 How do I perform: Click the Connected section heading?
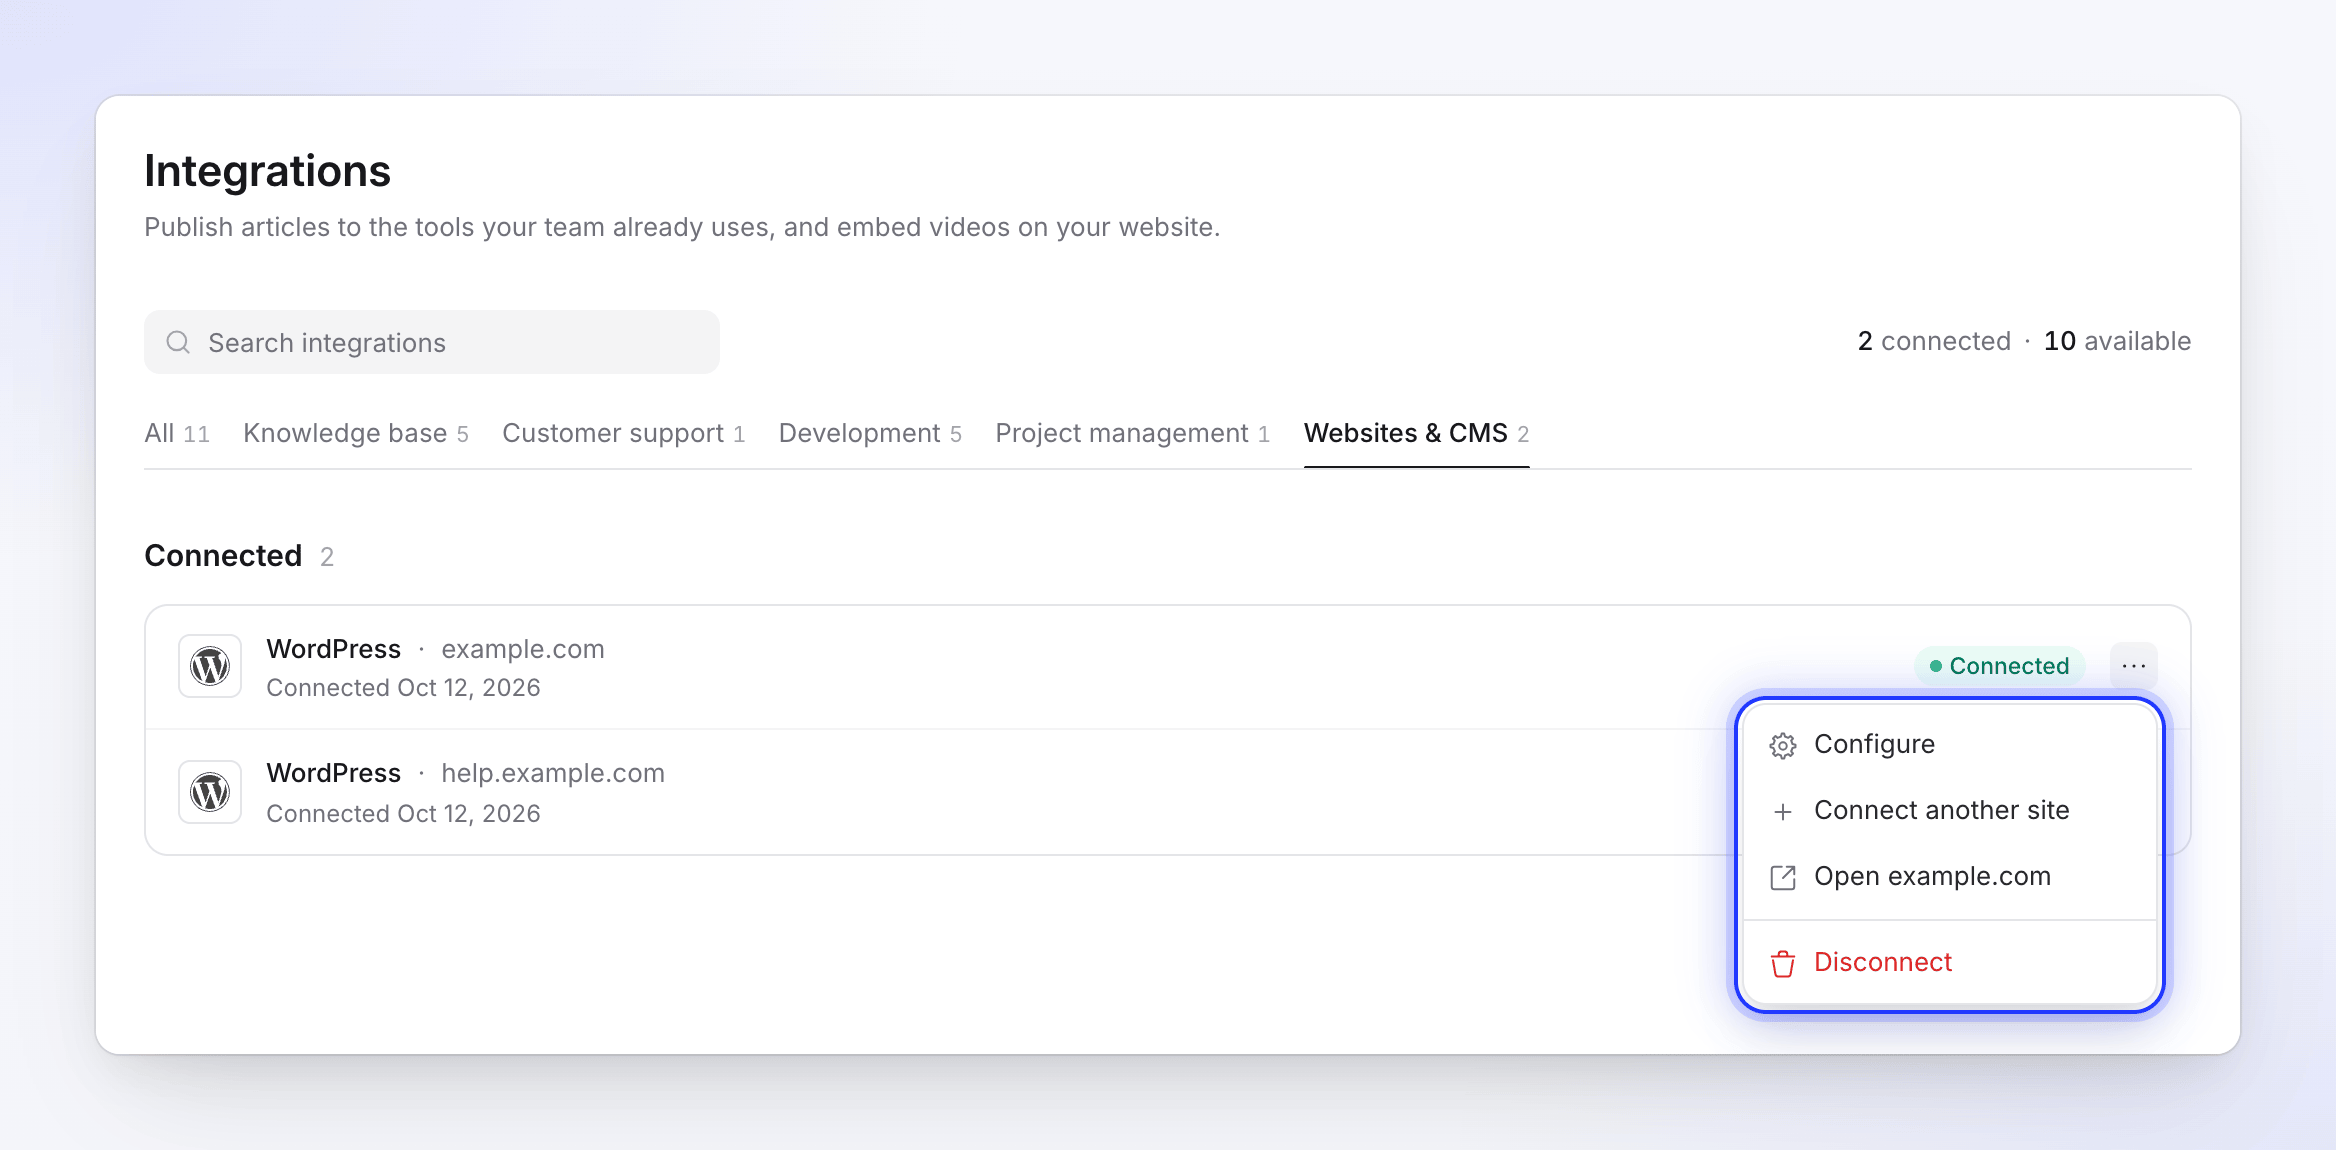point(223,556)
